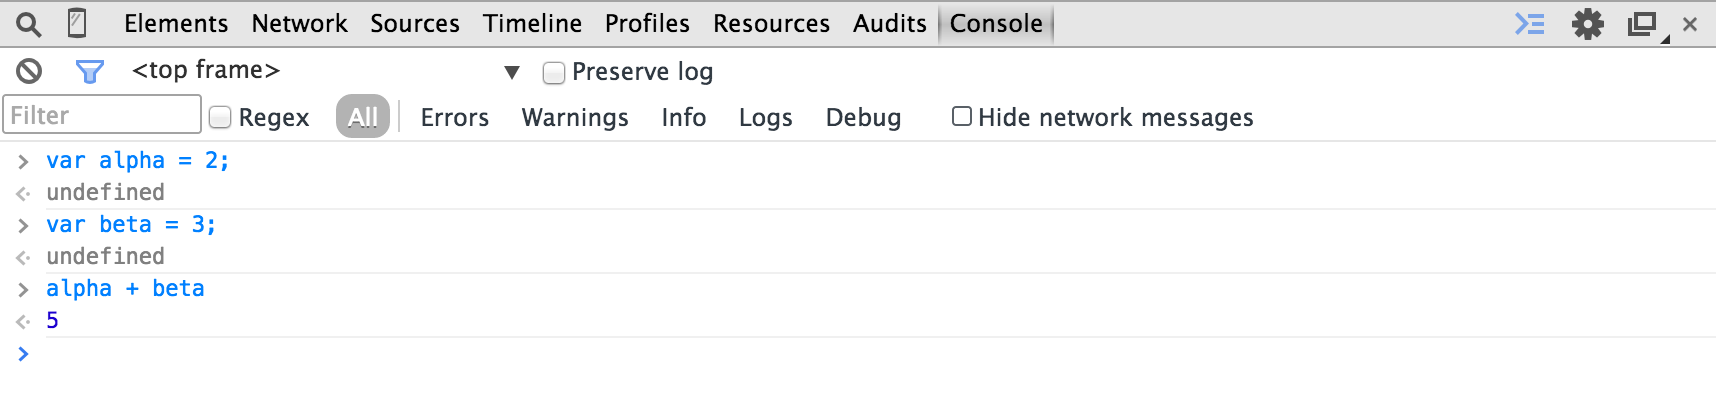
Task: Switch to the Elements tab
Action: [x=176, y=23]
